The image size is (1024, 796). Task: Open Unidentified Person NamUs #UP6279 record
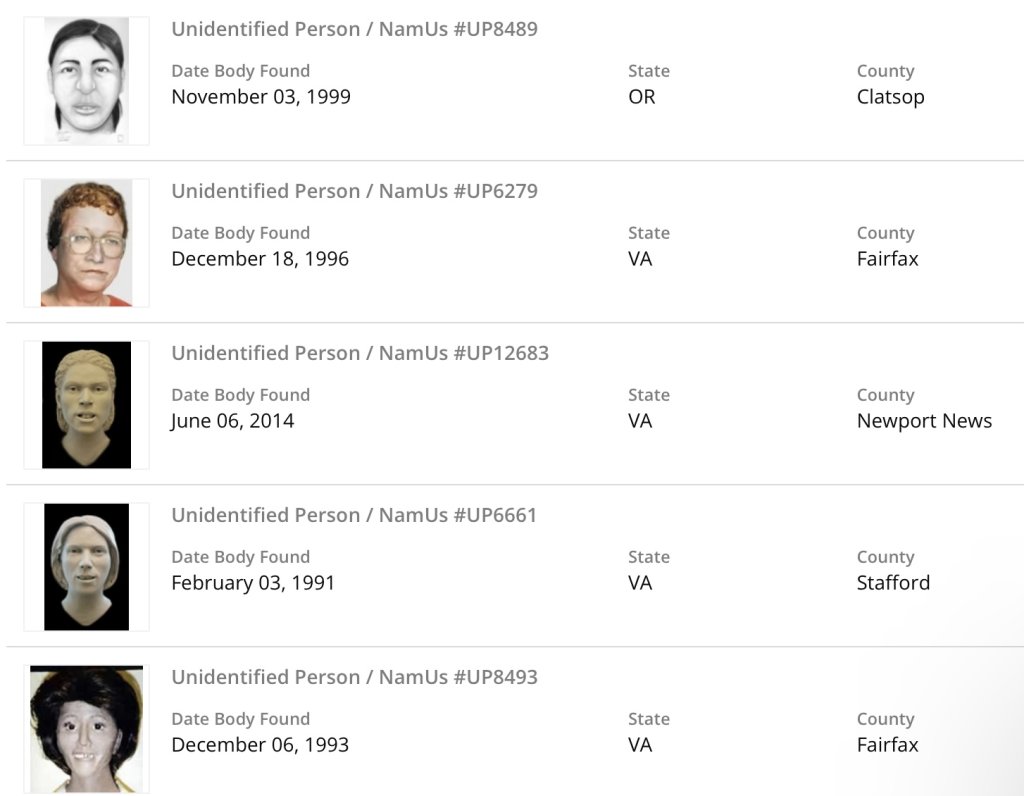click(x=354, y=191)
